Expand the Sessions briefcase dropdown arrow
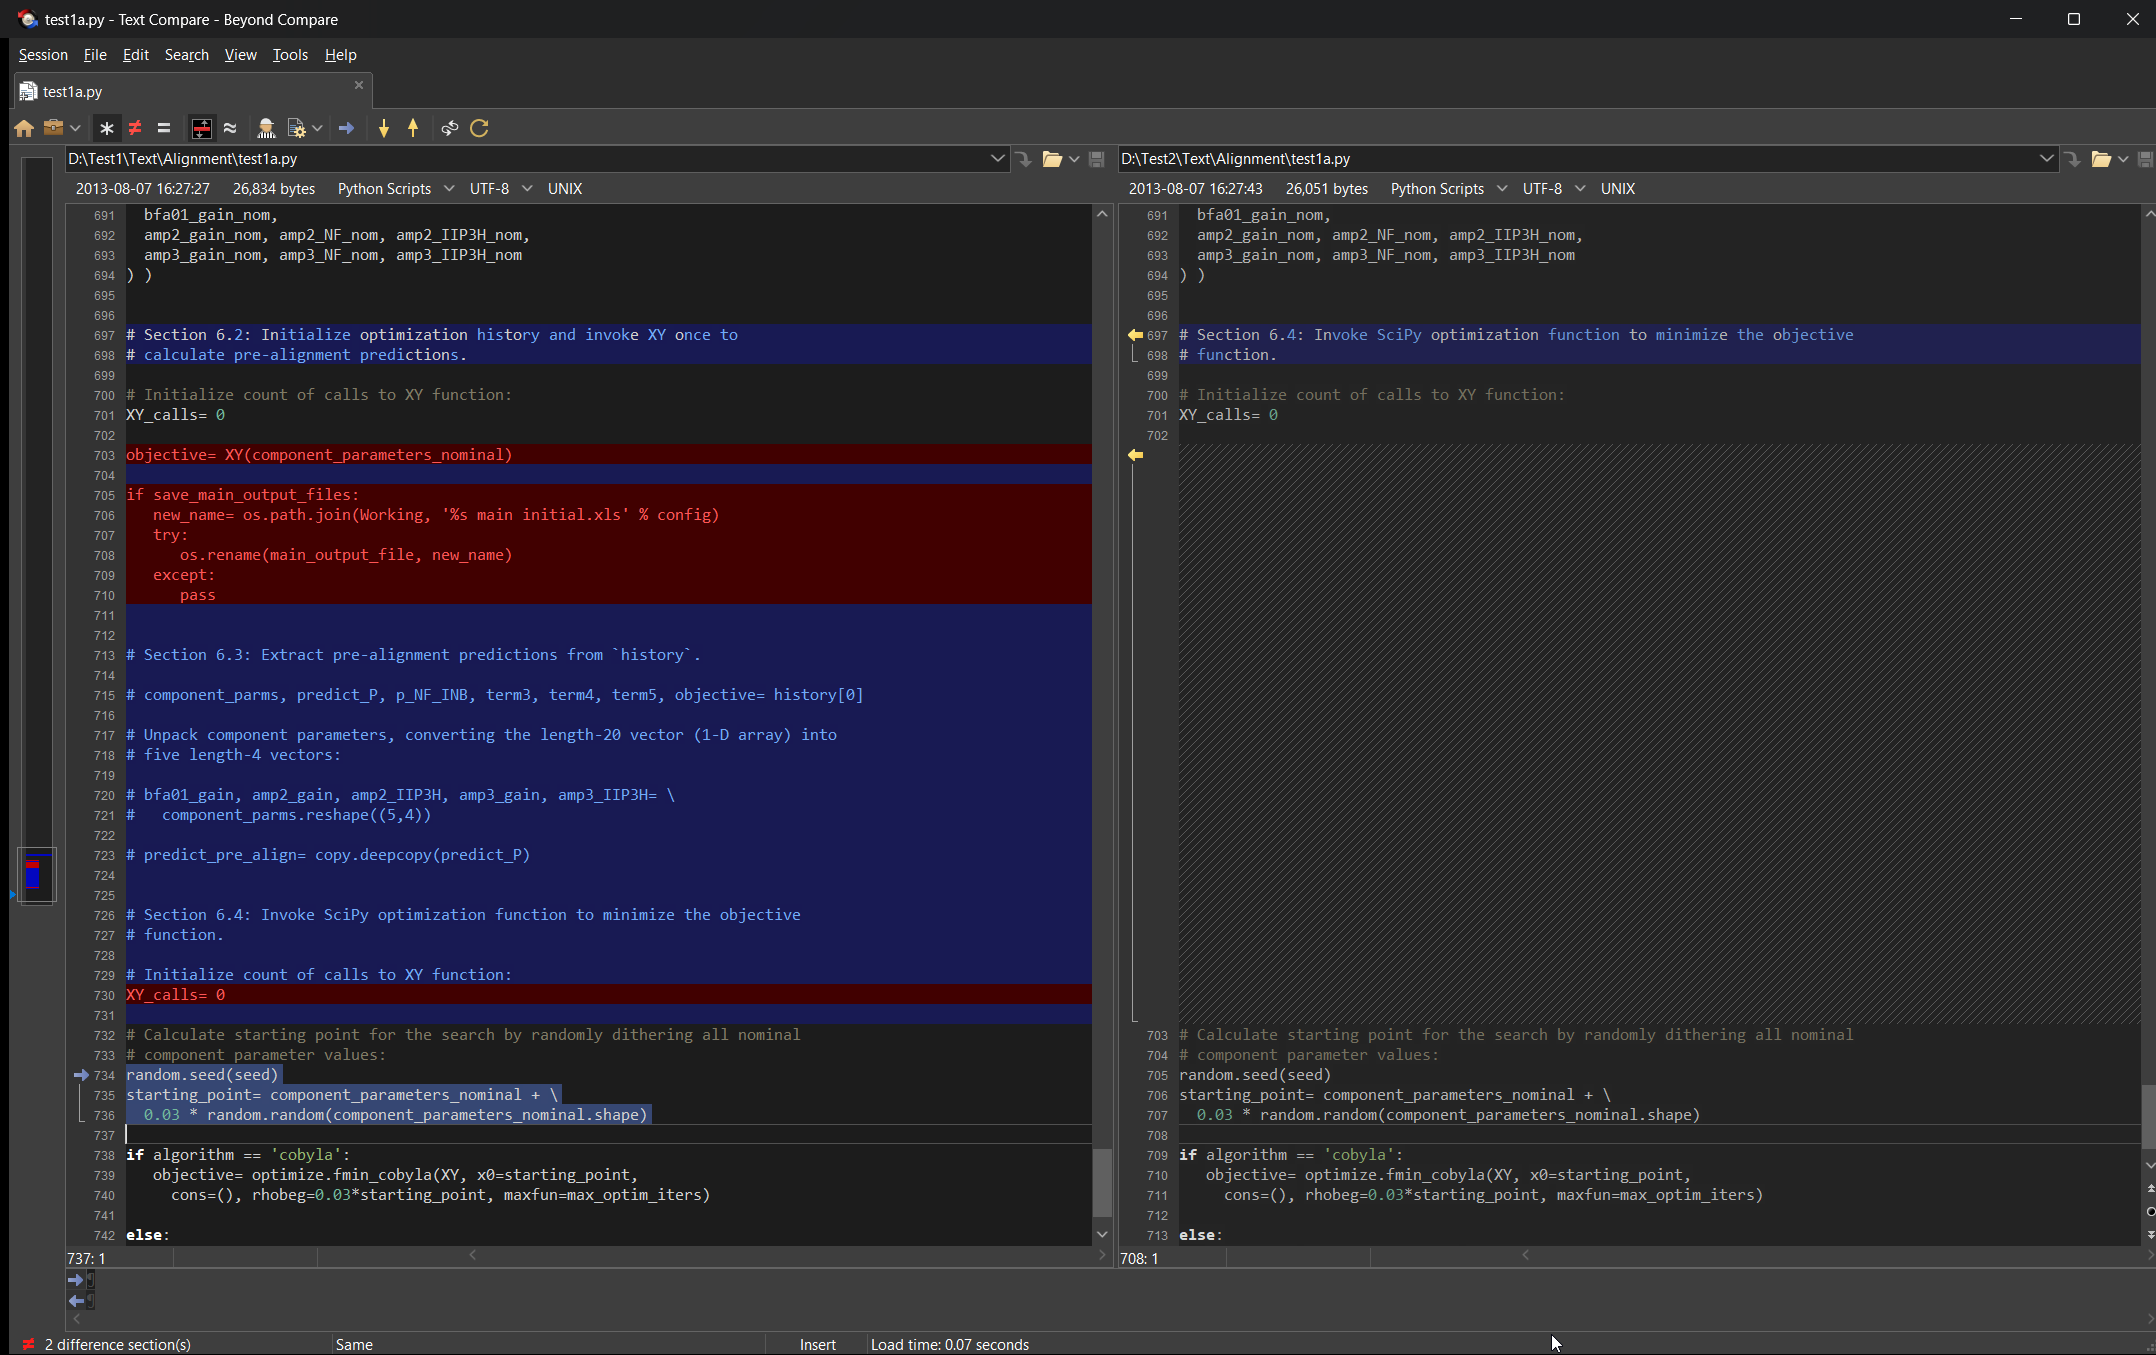This screenshot has height=1355, width=2156. (x=75, y=128)
